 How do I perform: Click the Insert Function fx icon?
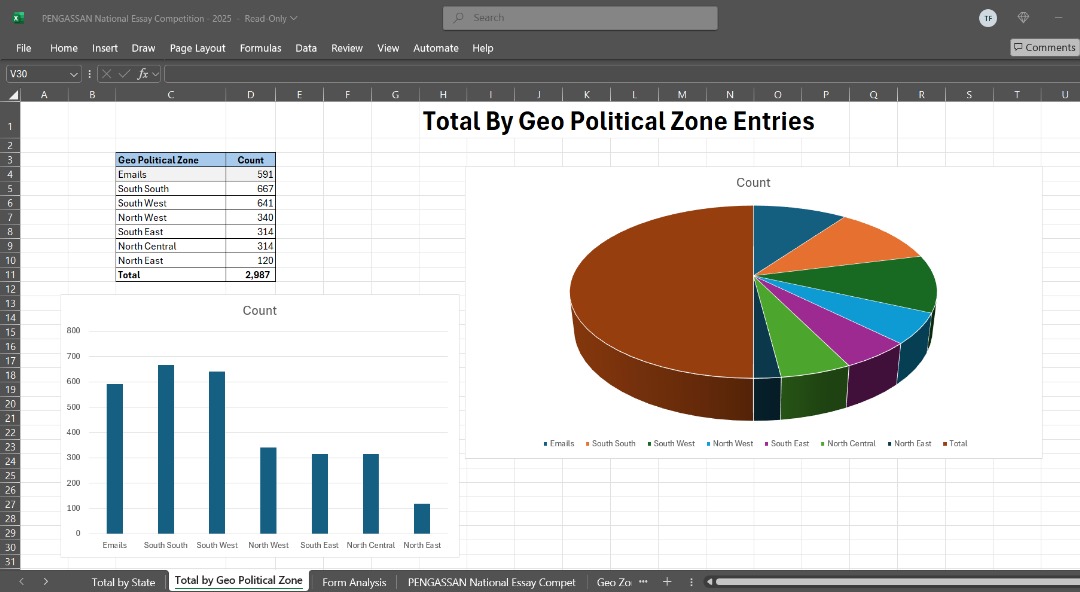pos(142,74)
